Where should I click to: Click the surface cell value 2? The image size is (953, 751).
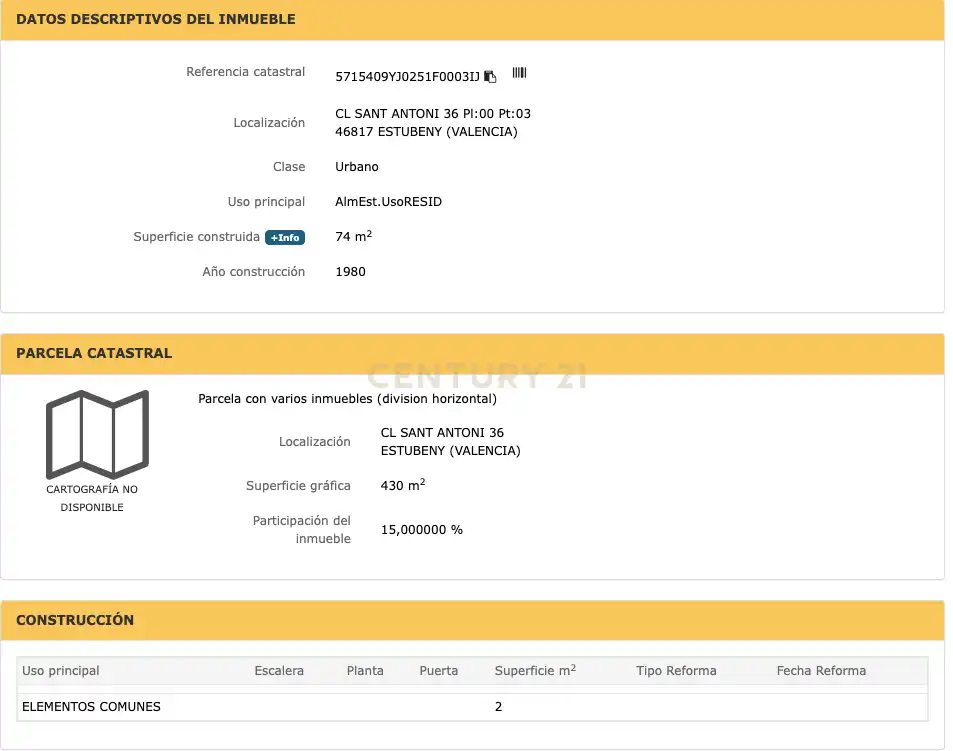click(498, 707)
